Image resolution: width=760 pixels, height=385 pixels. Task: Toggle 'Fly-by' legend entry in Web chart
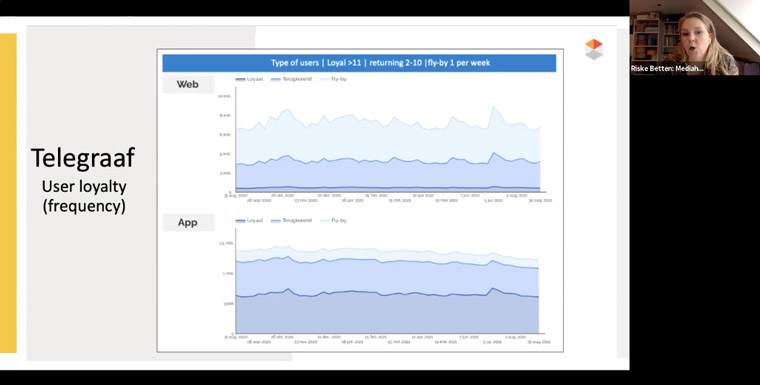(334, 79)
